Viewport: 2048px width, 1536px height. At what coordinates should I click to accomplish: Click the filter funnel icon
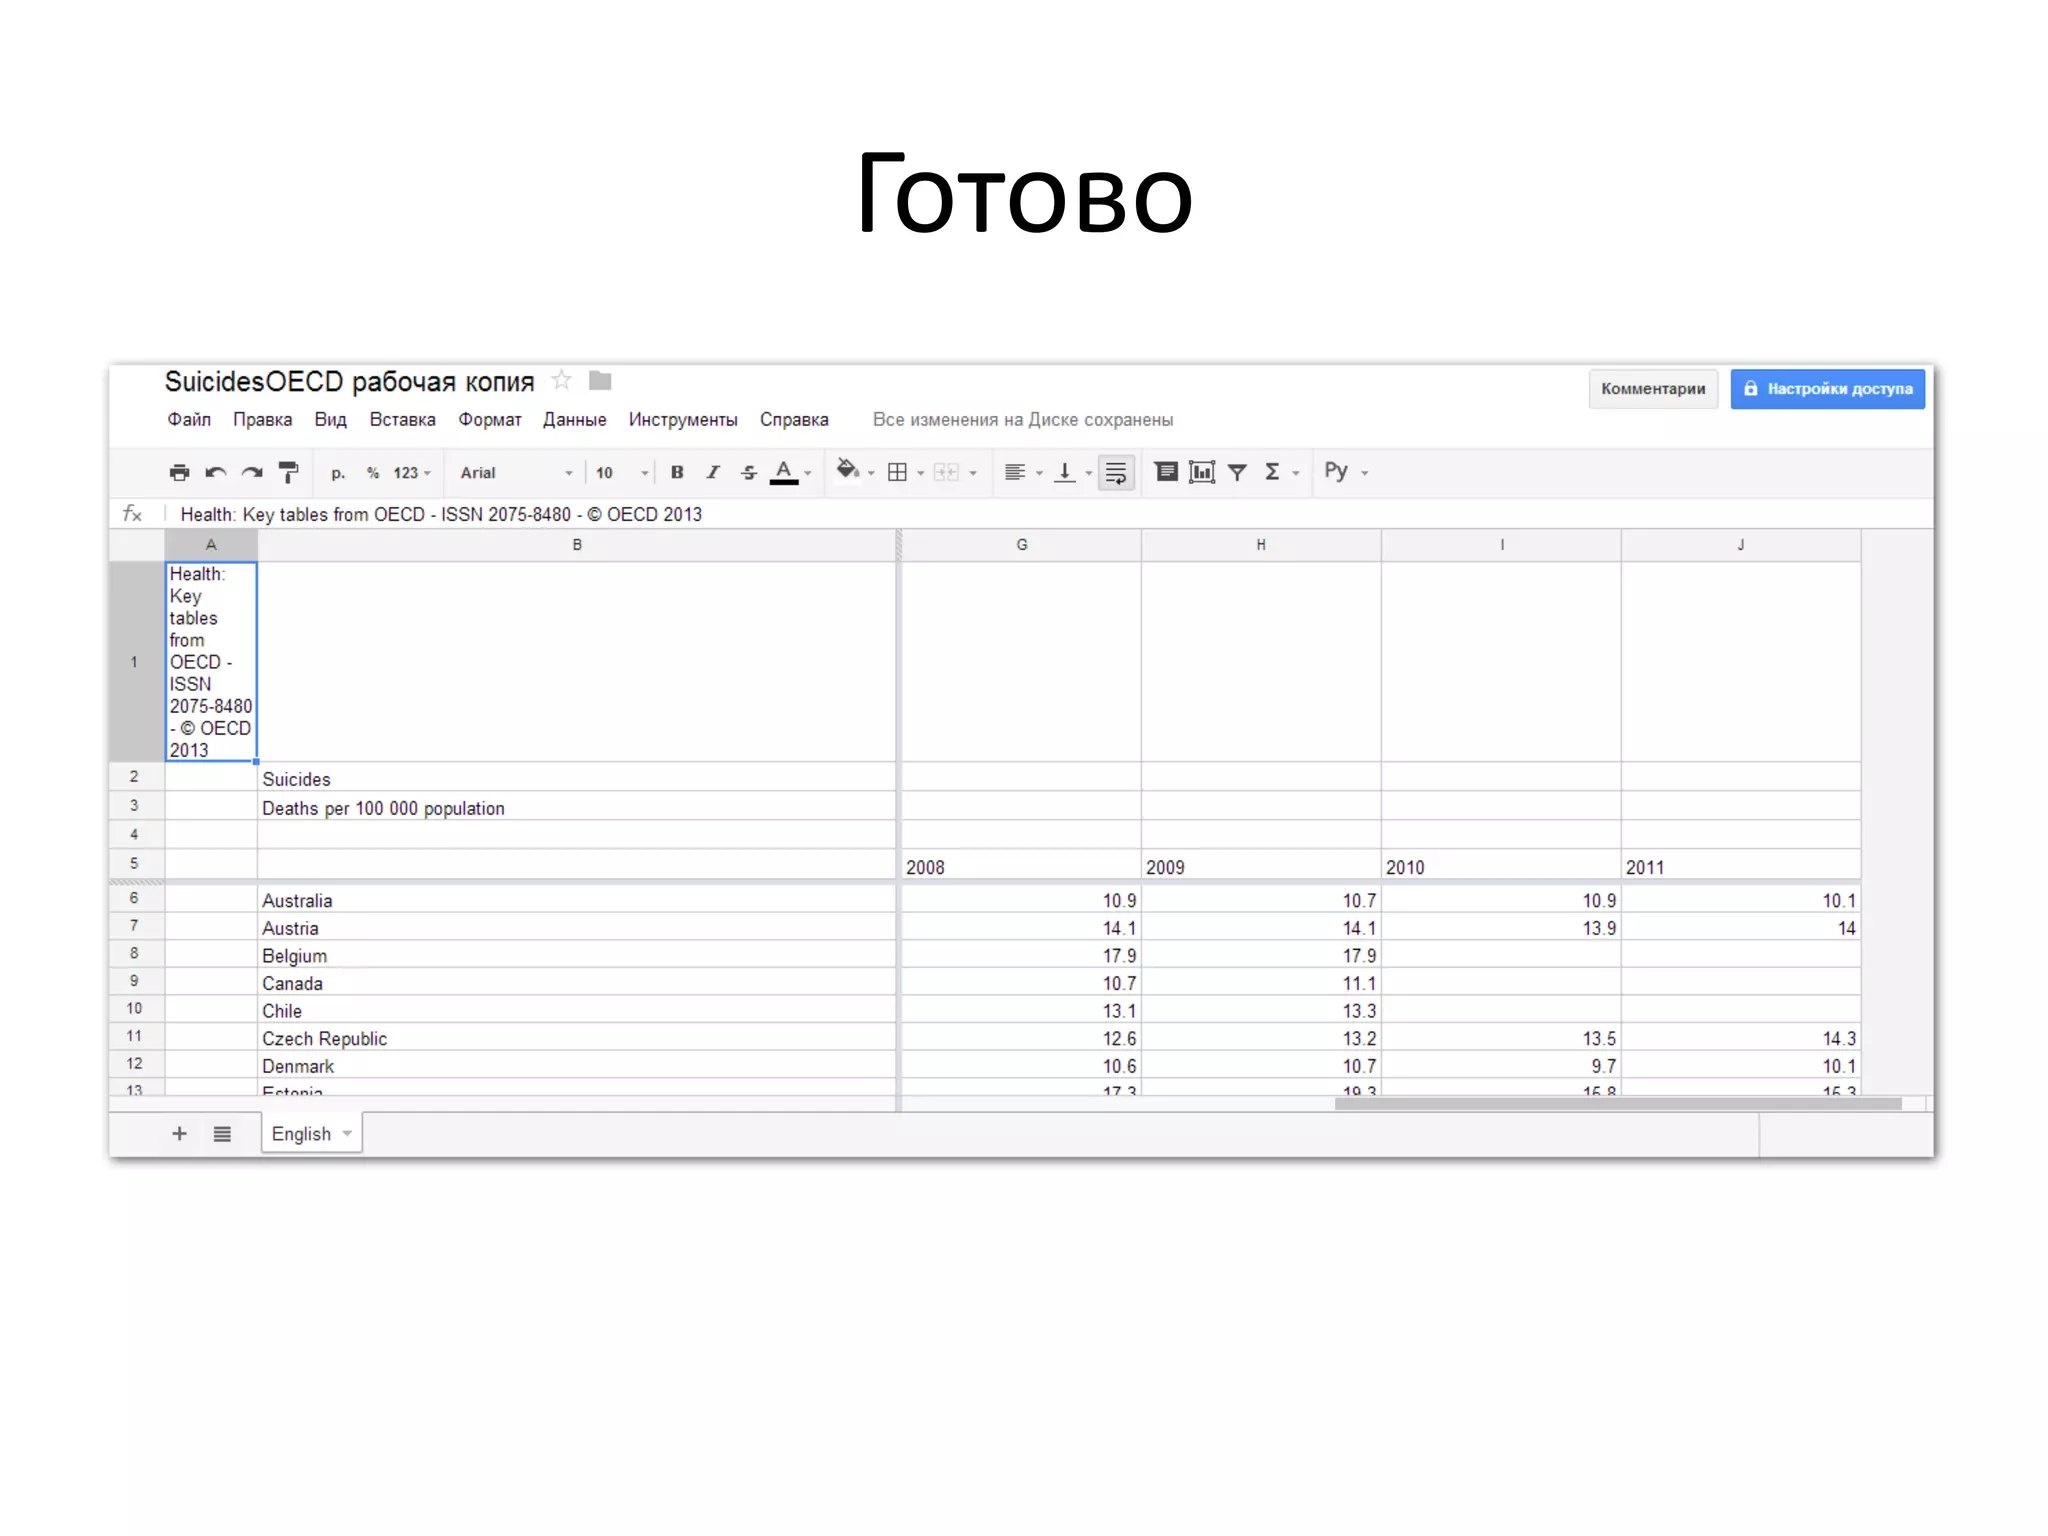coord(1237,473)
